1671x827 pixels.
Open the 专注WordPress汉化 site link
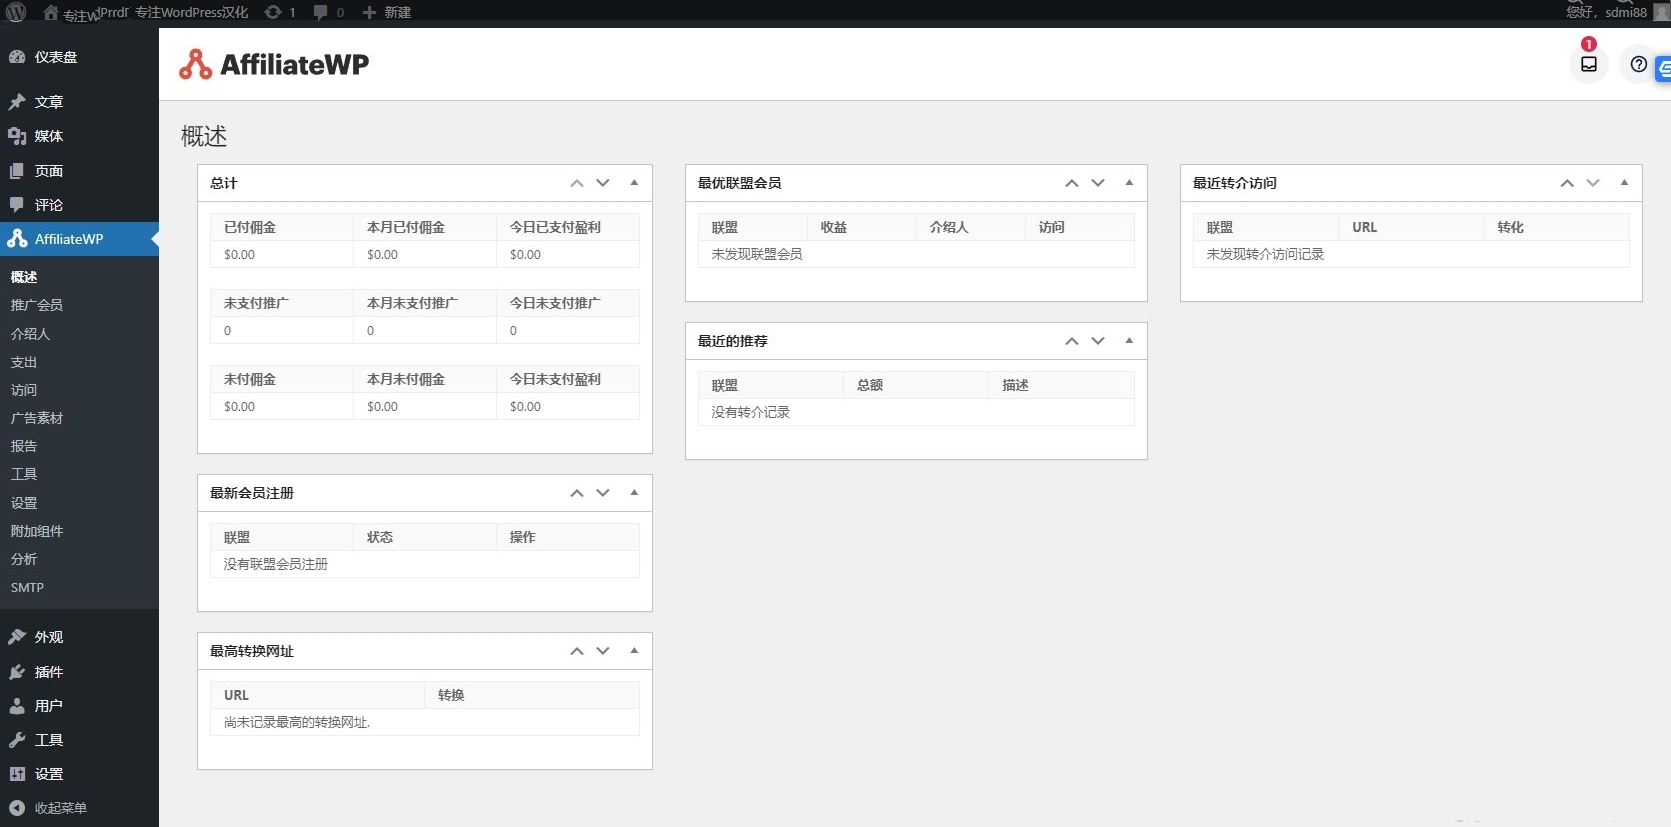tap(191, 12)
